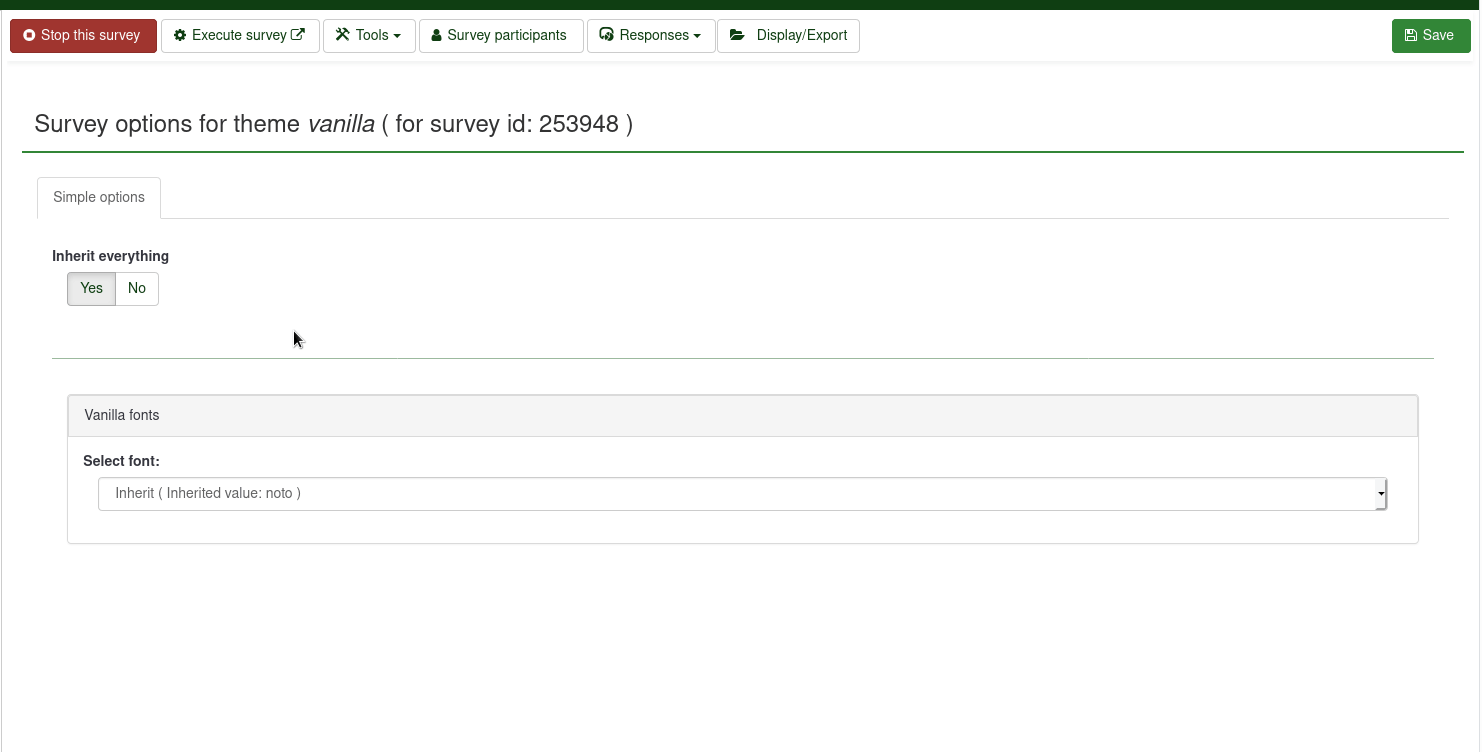Click the wrench icon on Tools
1482x752 pixels.
342,35
